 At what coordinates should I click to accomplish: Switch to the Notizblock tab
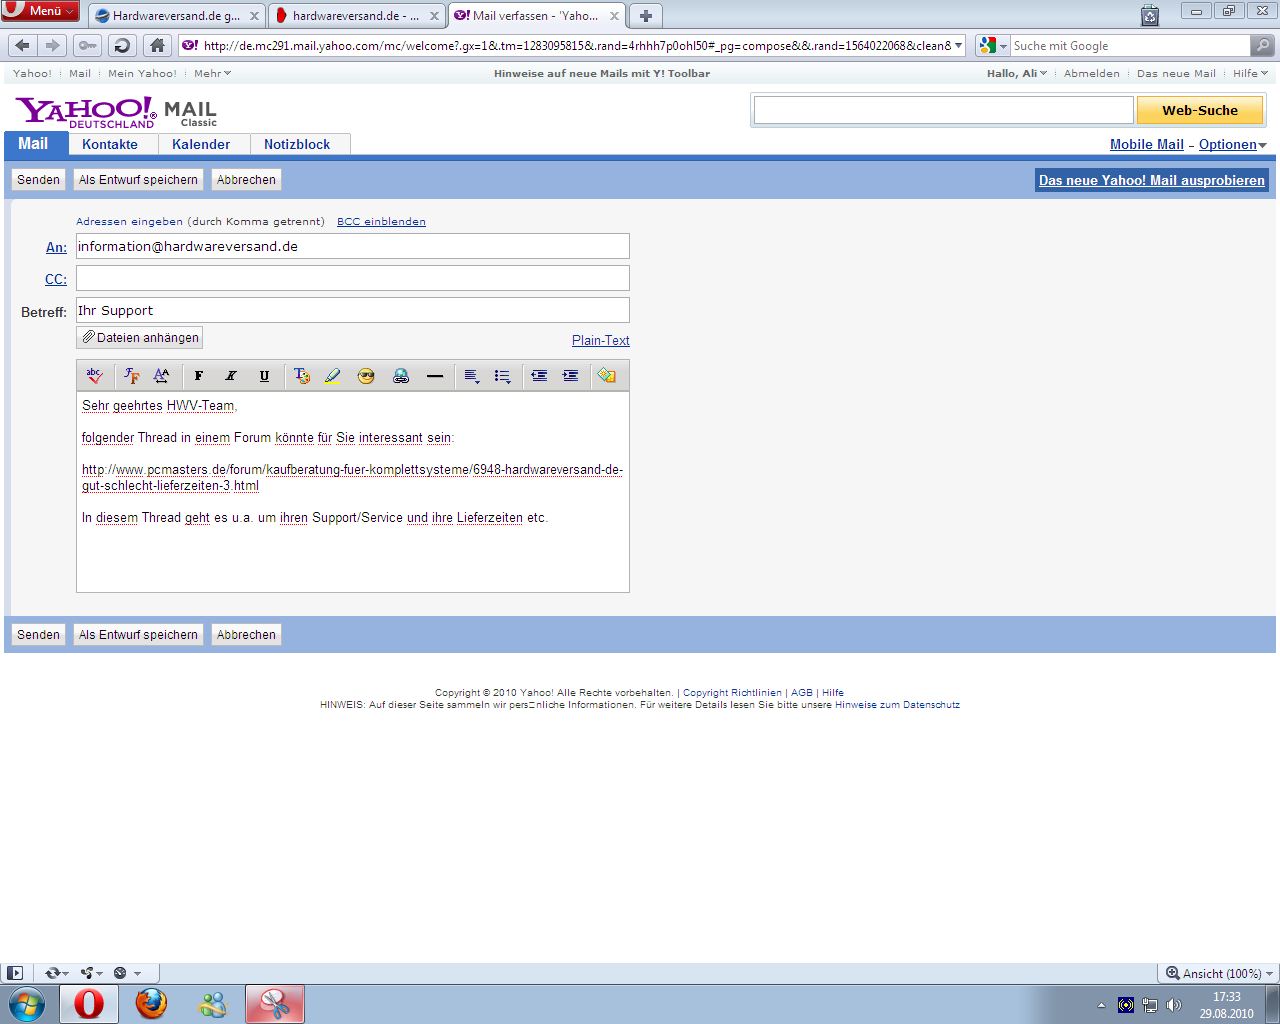tap(297, 144)
